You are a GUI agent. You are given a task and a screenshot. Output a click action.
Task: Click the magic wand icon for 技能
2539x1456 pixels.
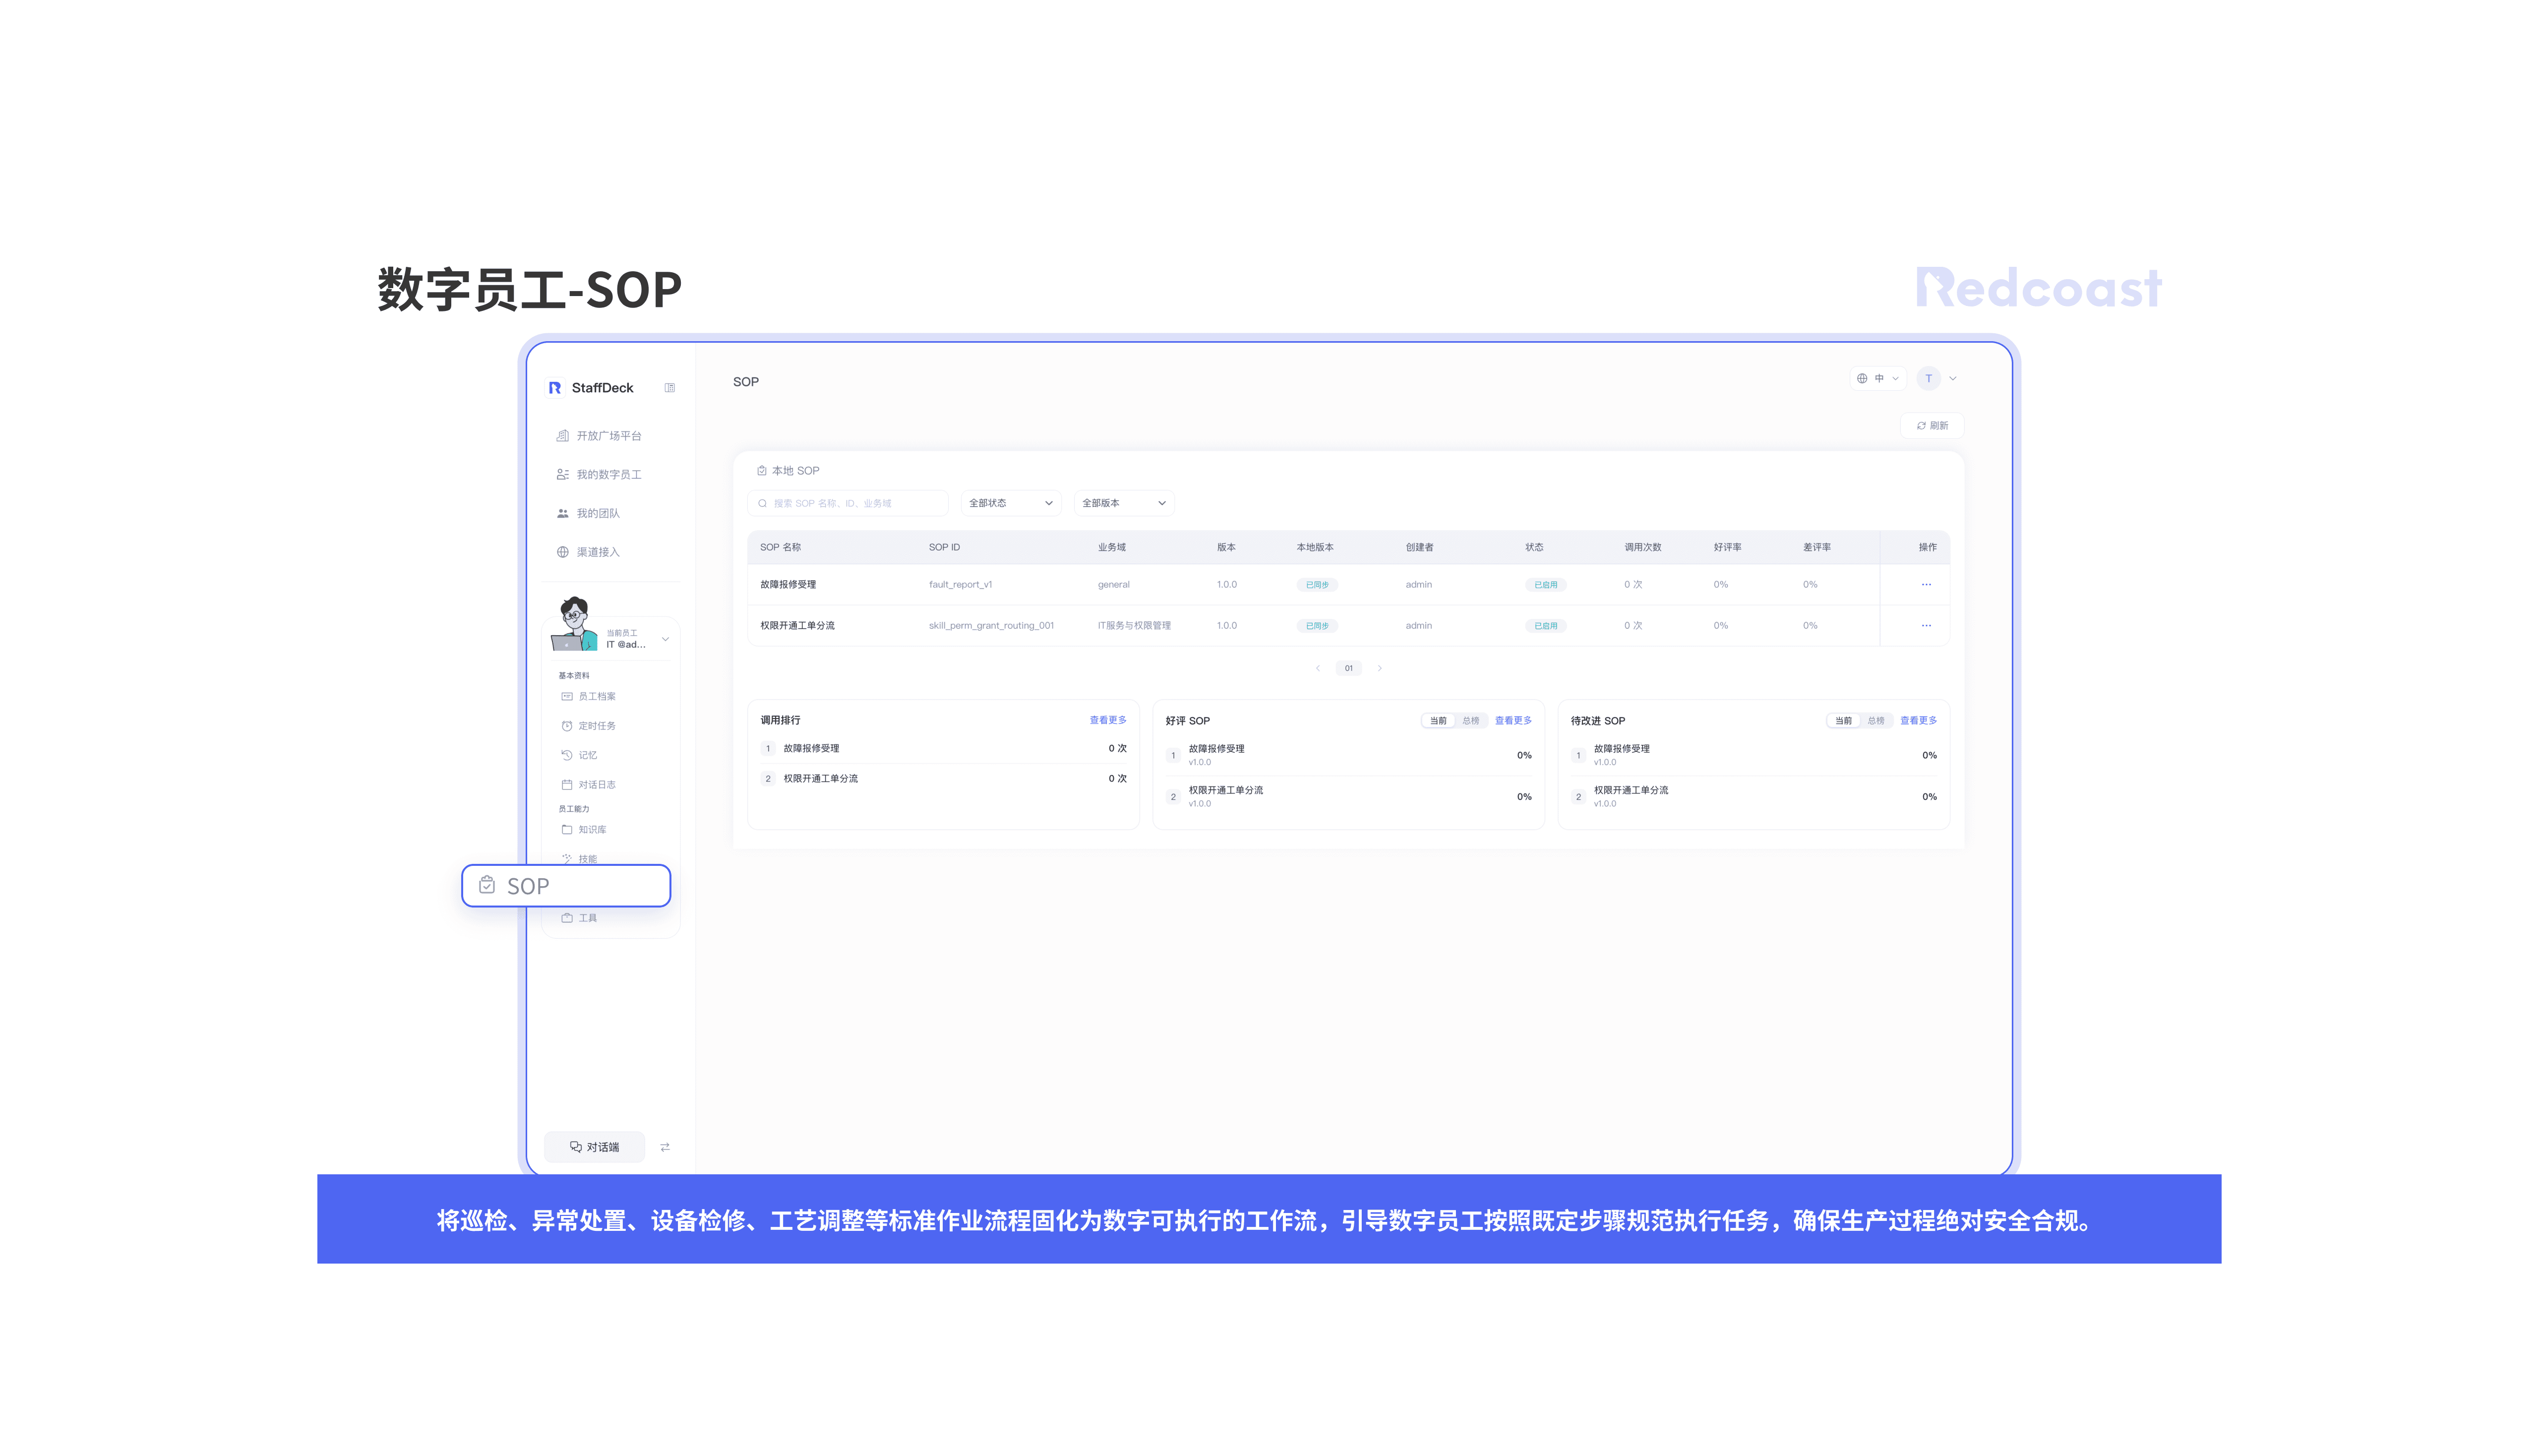coord(567,859)
